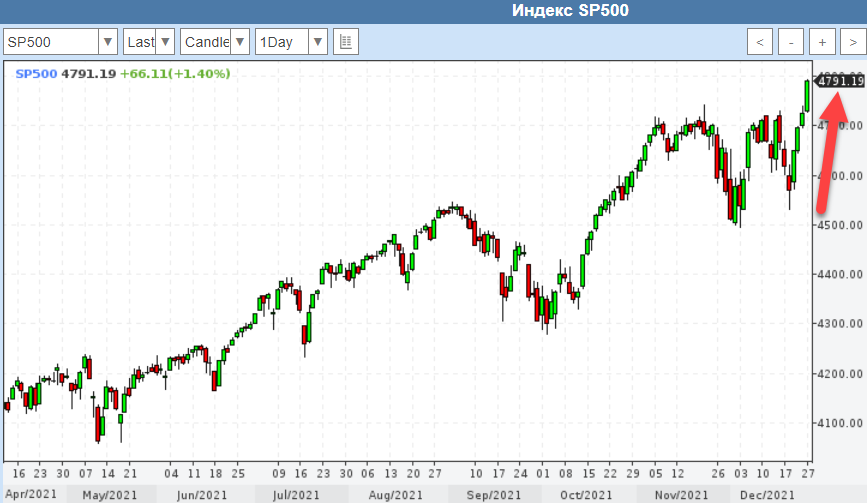Open the Candle chart type dropdown
Image resolution: width=867 pixels, height=503 pixels.
(x=215, y=42)
